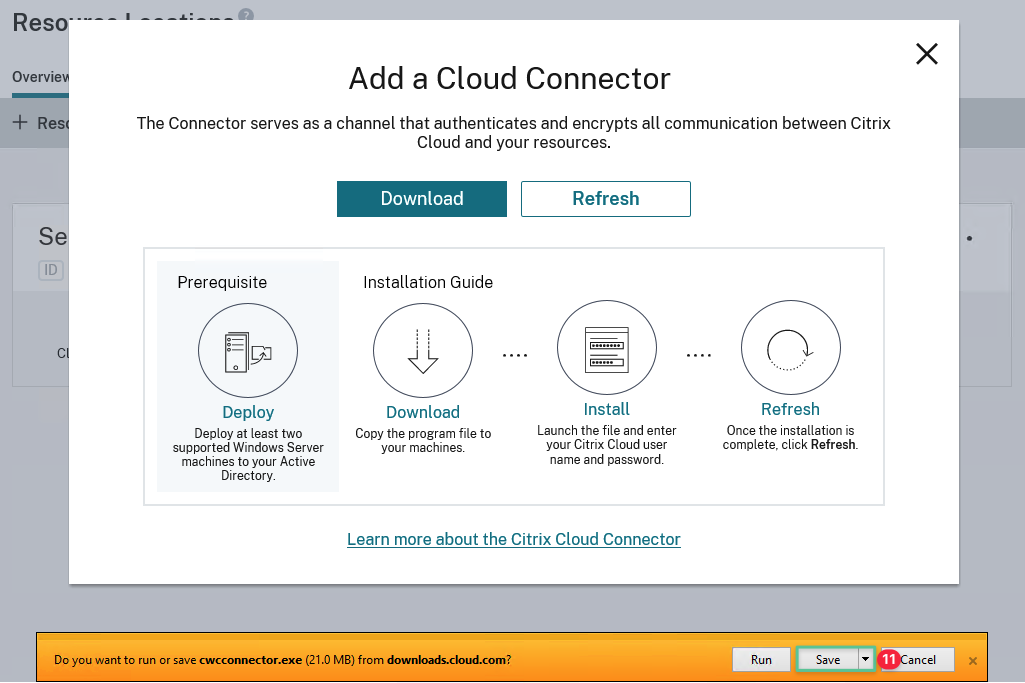Viewport: 1025px width, 683px height.
Task: Click the plus icon next to Resource
Action: 20,122
